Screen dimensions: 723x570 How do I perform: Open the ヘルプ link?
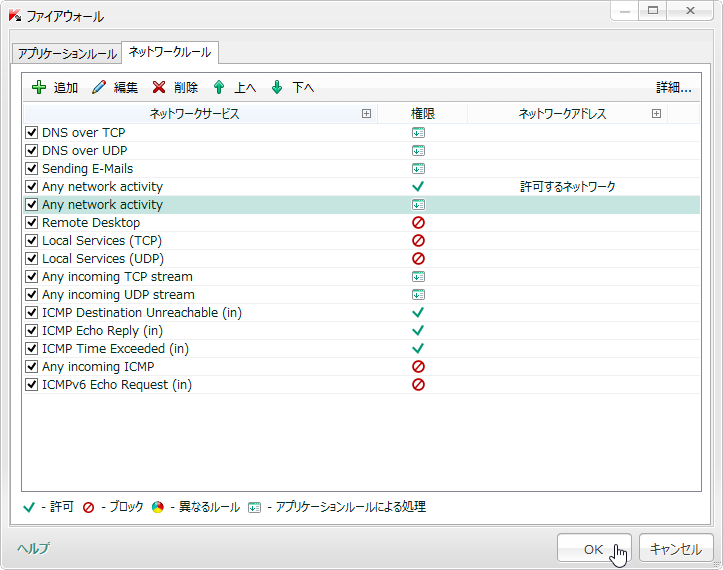[33, 548]
